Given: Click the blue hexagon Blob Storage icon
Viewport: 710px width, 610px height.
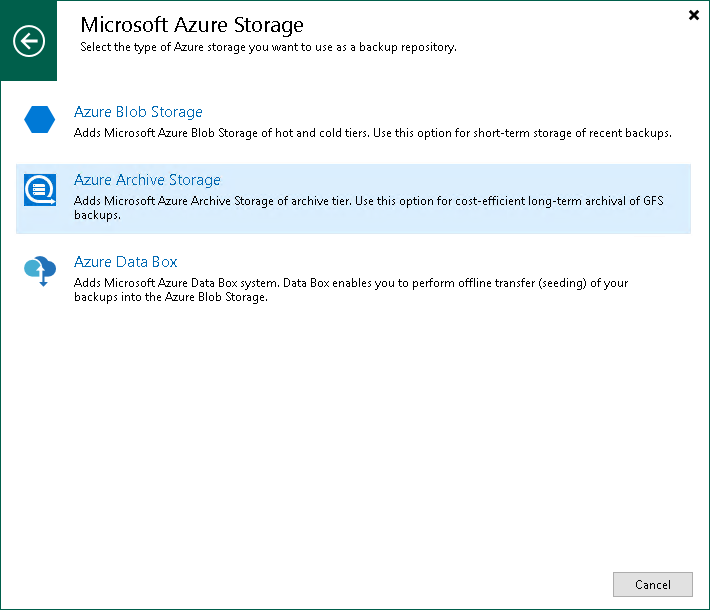Looking at the screenshot, I should [x=39, y=121].
